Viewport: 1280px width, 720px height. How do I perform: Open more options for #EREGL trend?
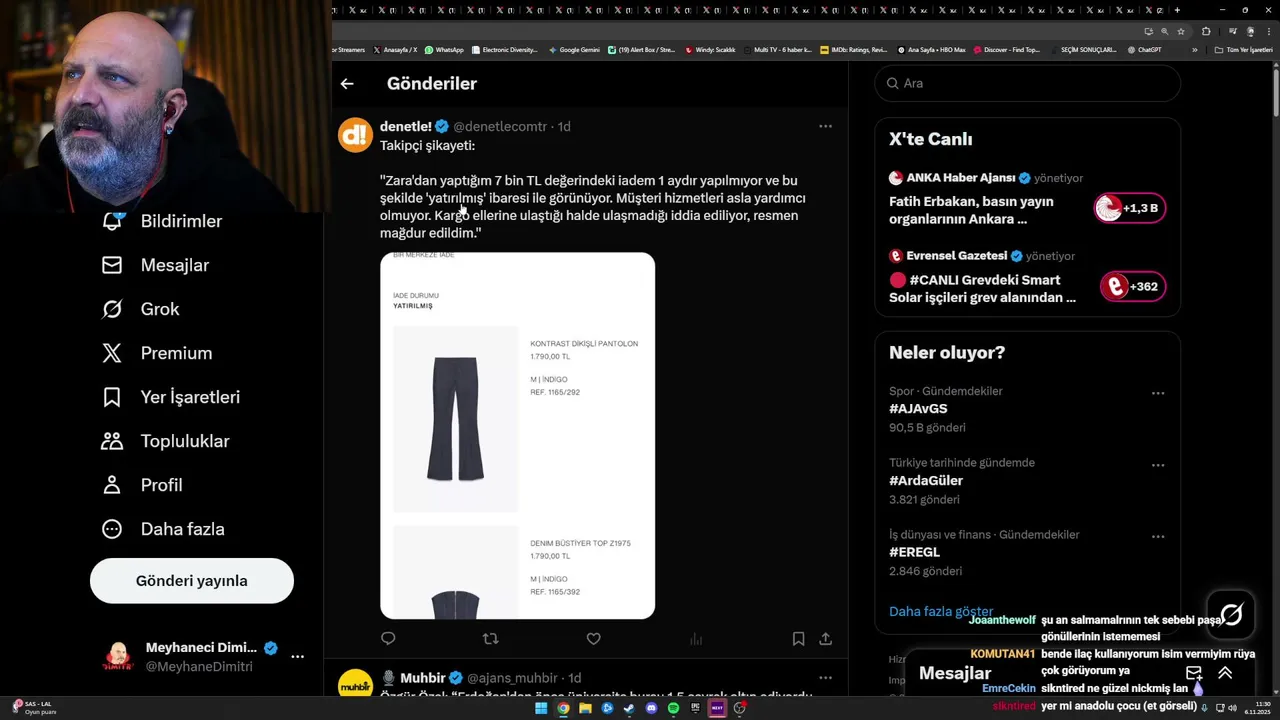click(1157, 537)
